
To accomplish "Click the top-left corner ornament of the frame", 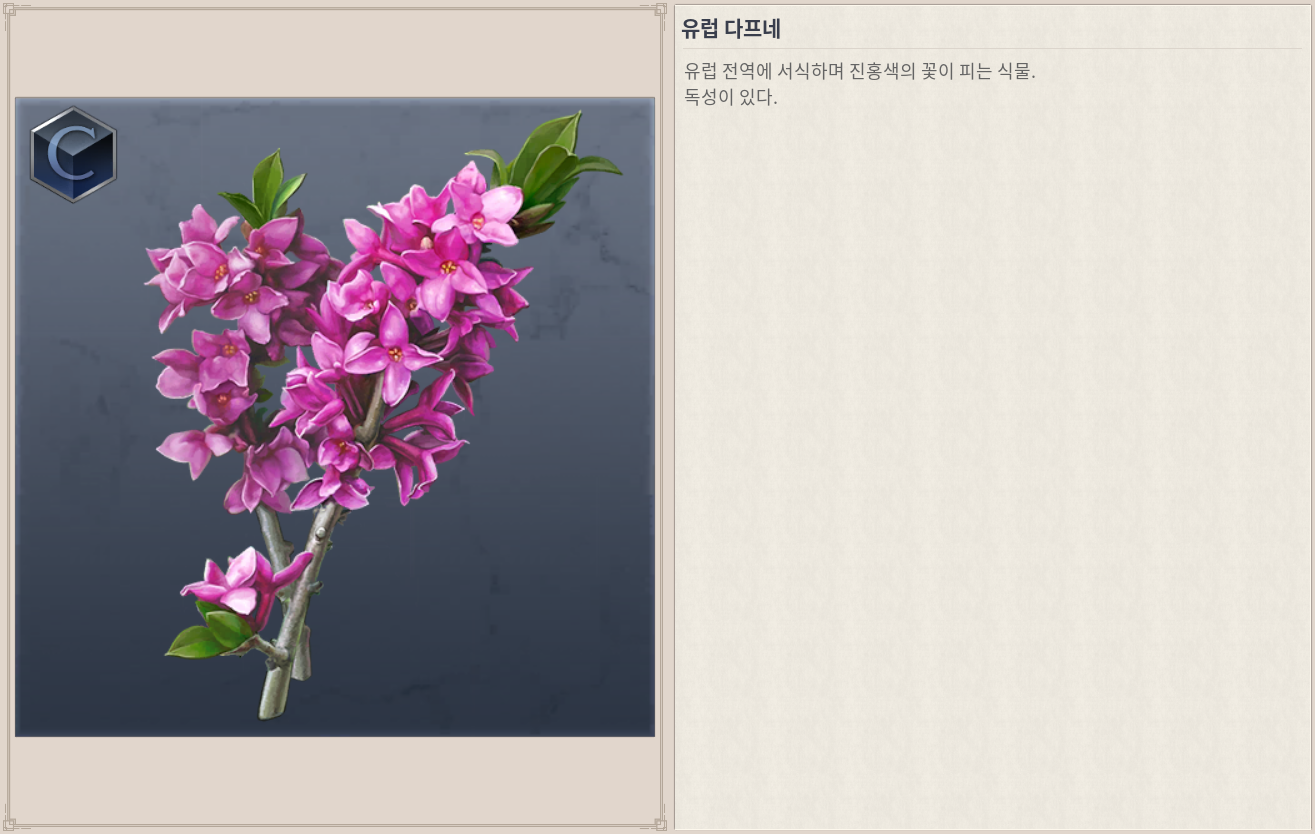I will coord(14,12).
